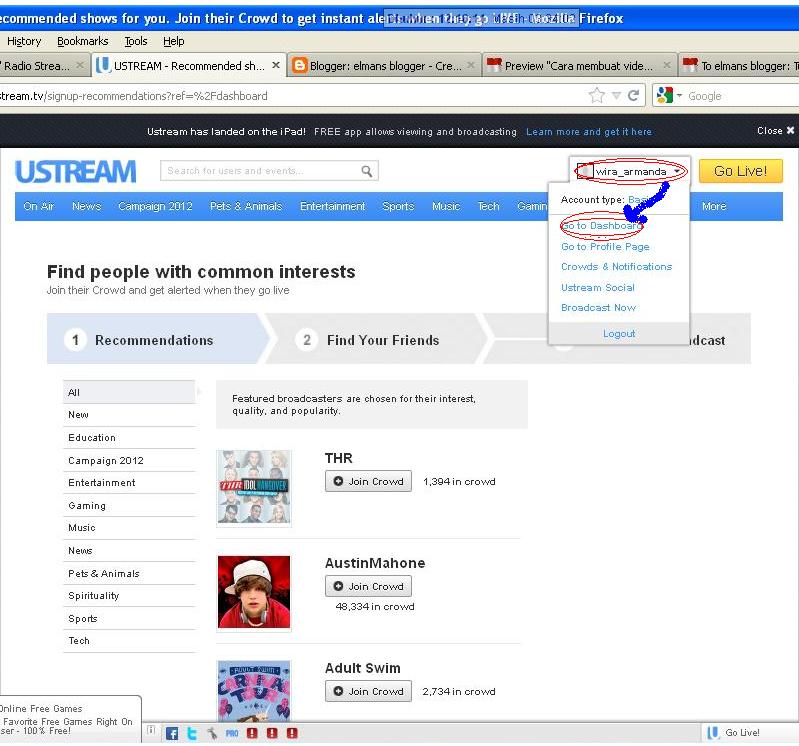Screen dimensions: 799x746
Task: Click the search magnifier icon in Ustream search box
Action: tap(366, 171)
